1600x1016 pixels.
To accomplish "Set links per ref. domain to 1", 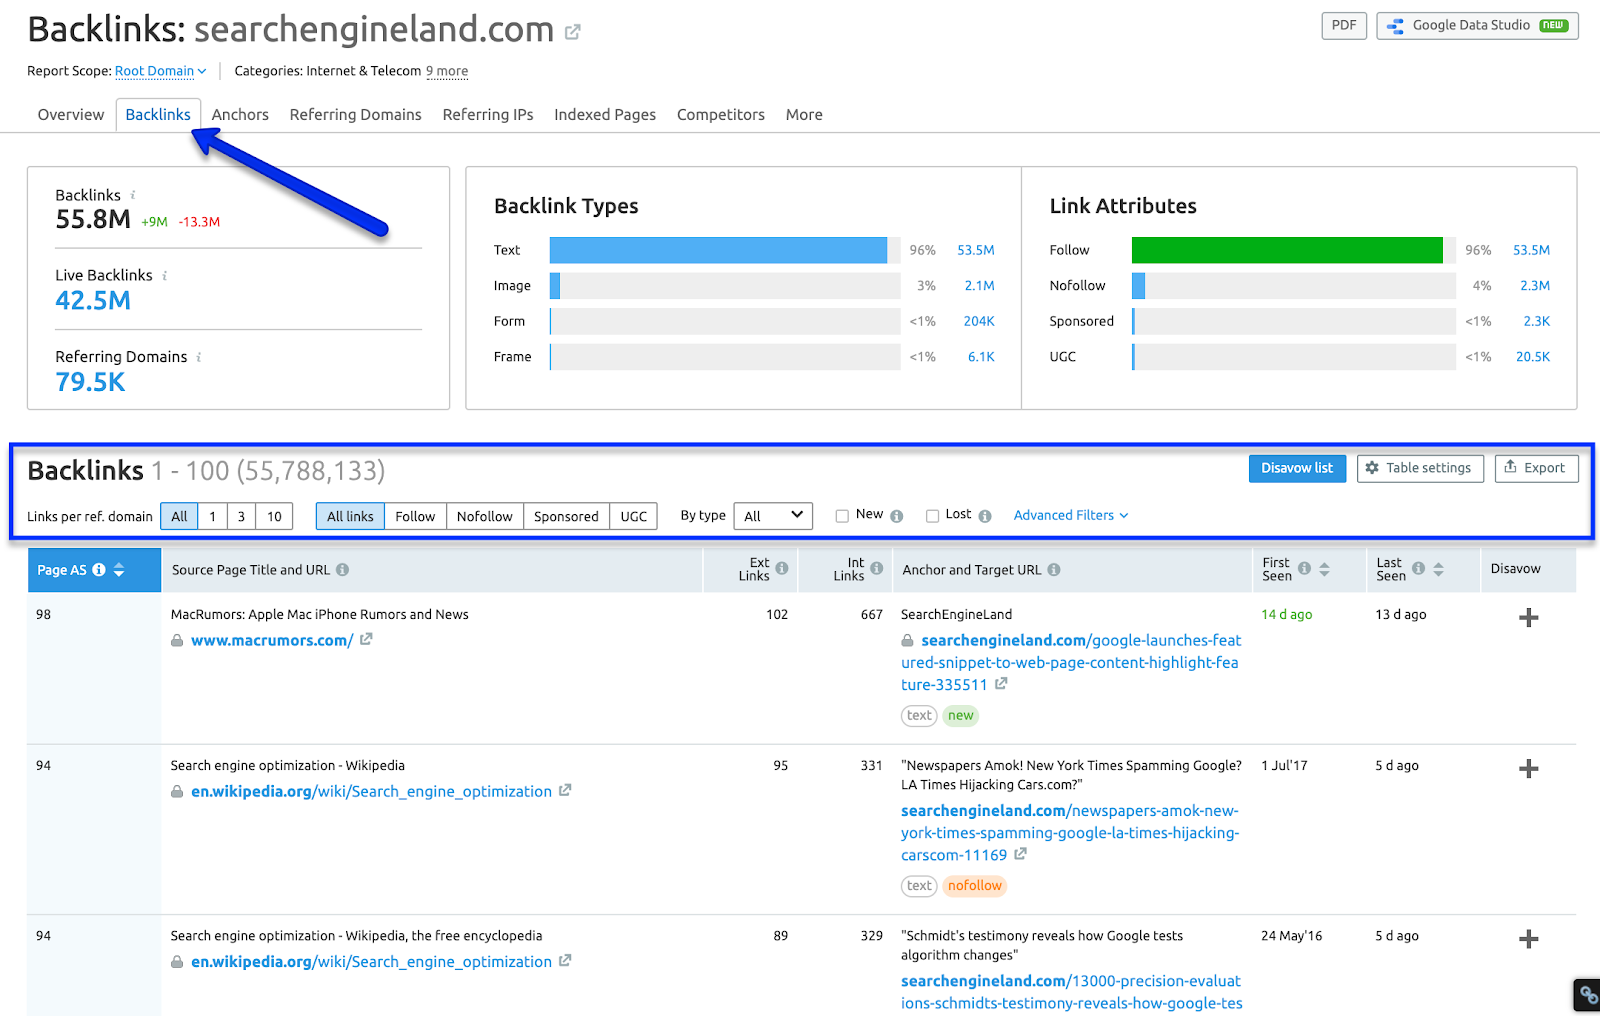I will pyautogui.click(x=212, y=516).
